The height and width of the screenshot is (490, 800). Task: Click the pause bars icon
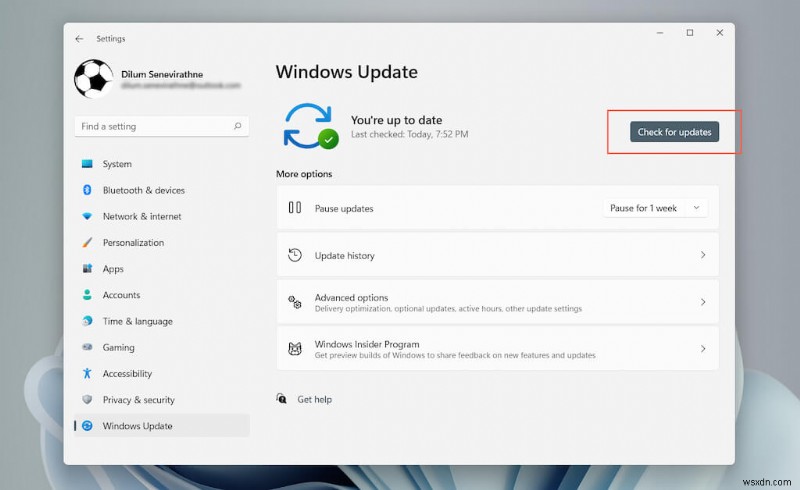coord(294,207)
